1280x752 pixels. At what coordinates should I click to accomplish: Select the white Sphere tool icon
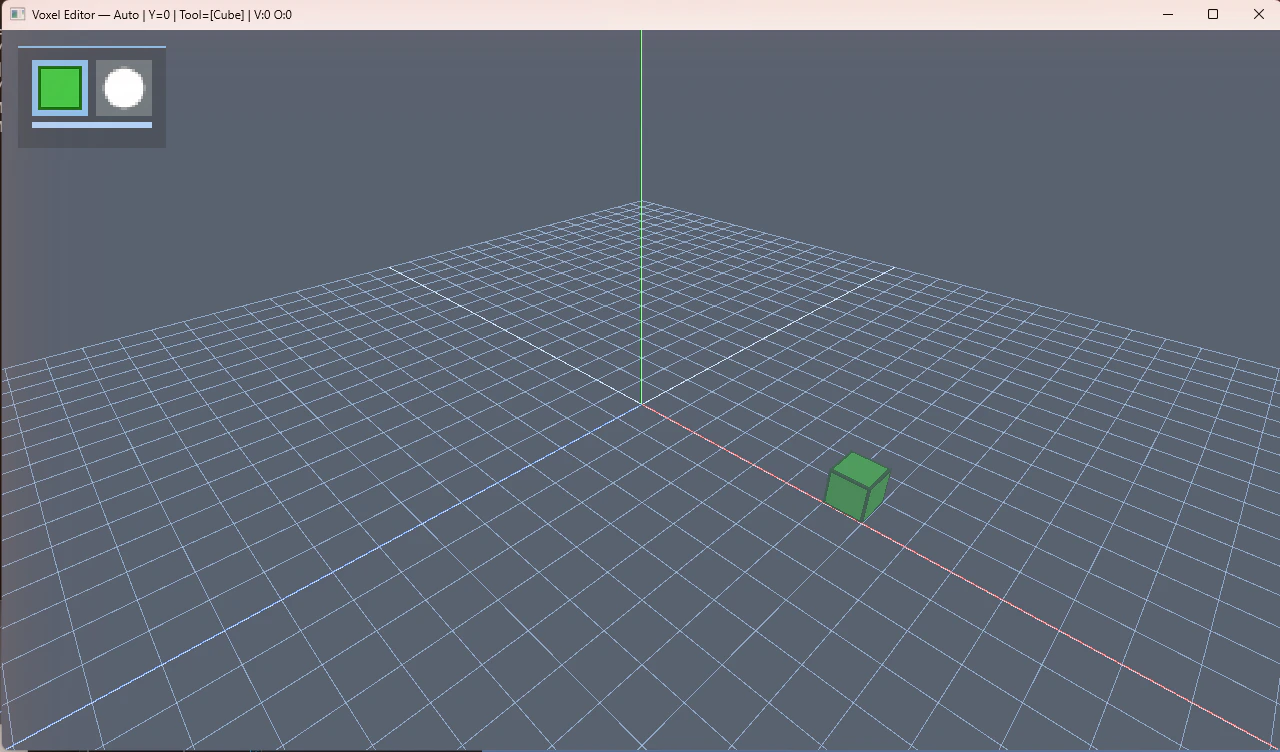coord(124,88)
